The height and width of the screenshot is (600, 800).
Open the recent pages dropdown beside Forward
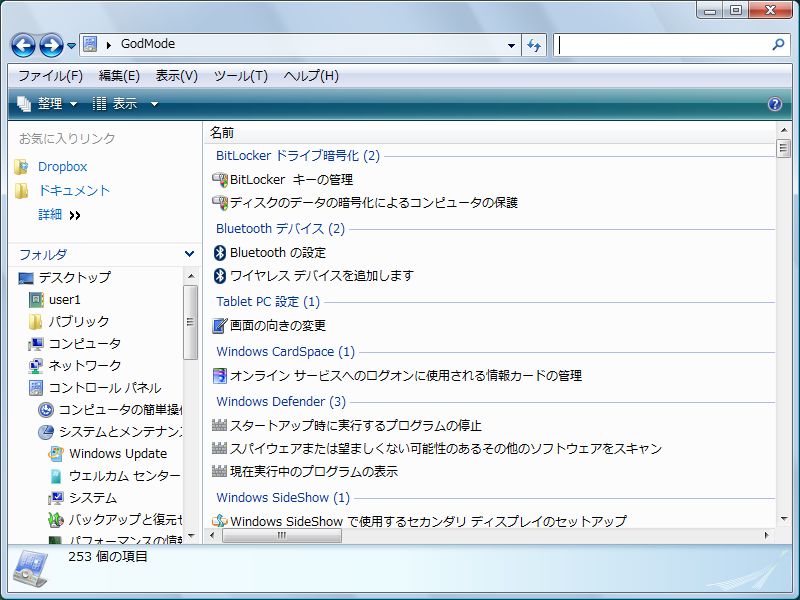click(71, 46)
